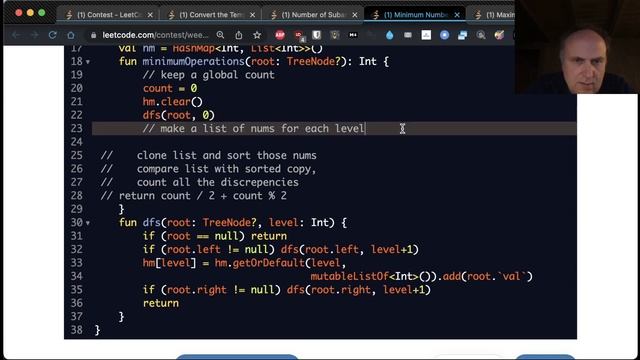Screen dimensions: 640x360
Task: Click on 'hm.clear()' in the editor
Action: [x=172, y=102]
